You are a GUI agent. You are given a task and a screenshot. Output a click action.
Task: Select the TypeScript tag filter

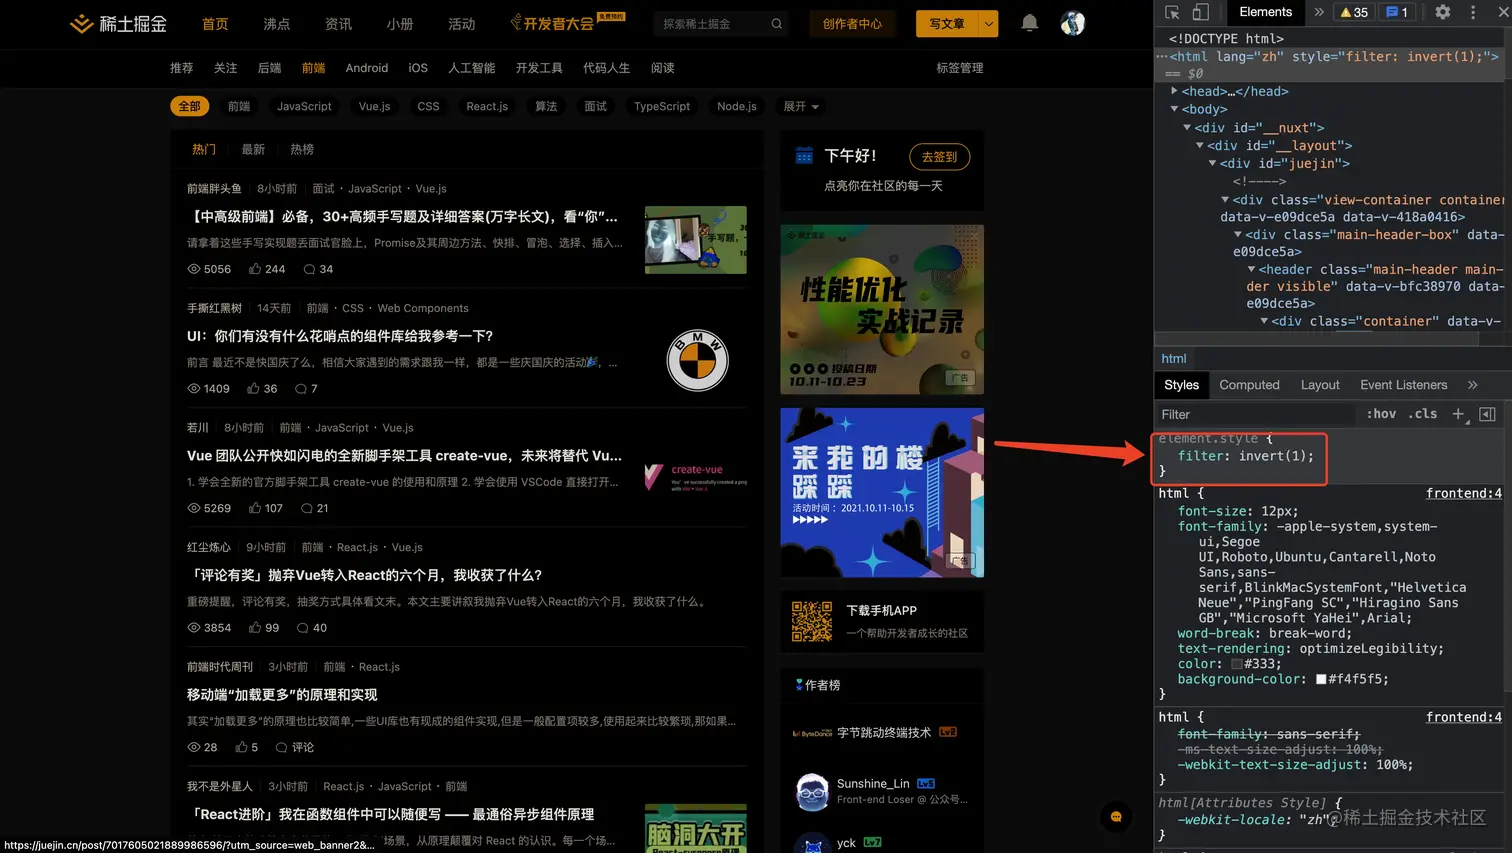[x=661, y=106]
